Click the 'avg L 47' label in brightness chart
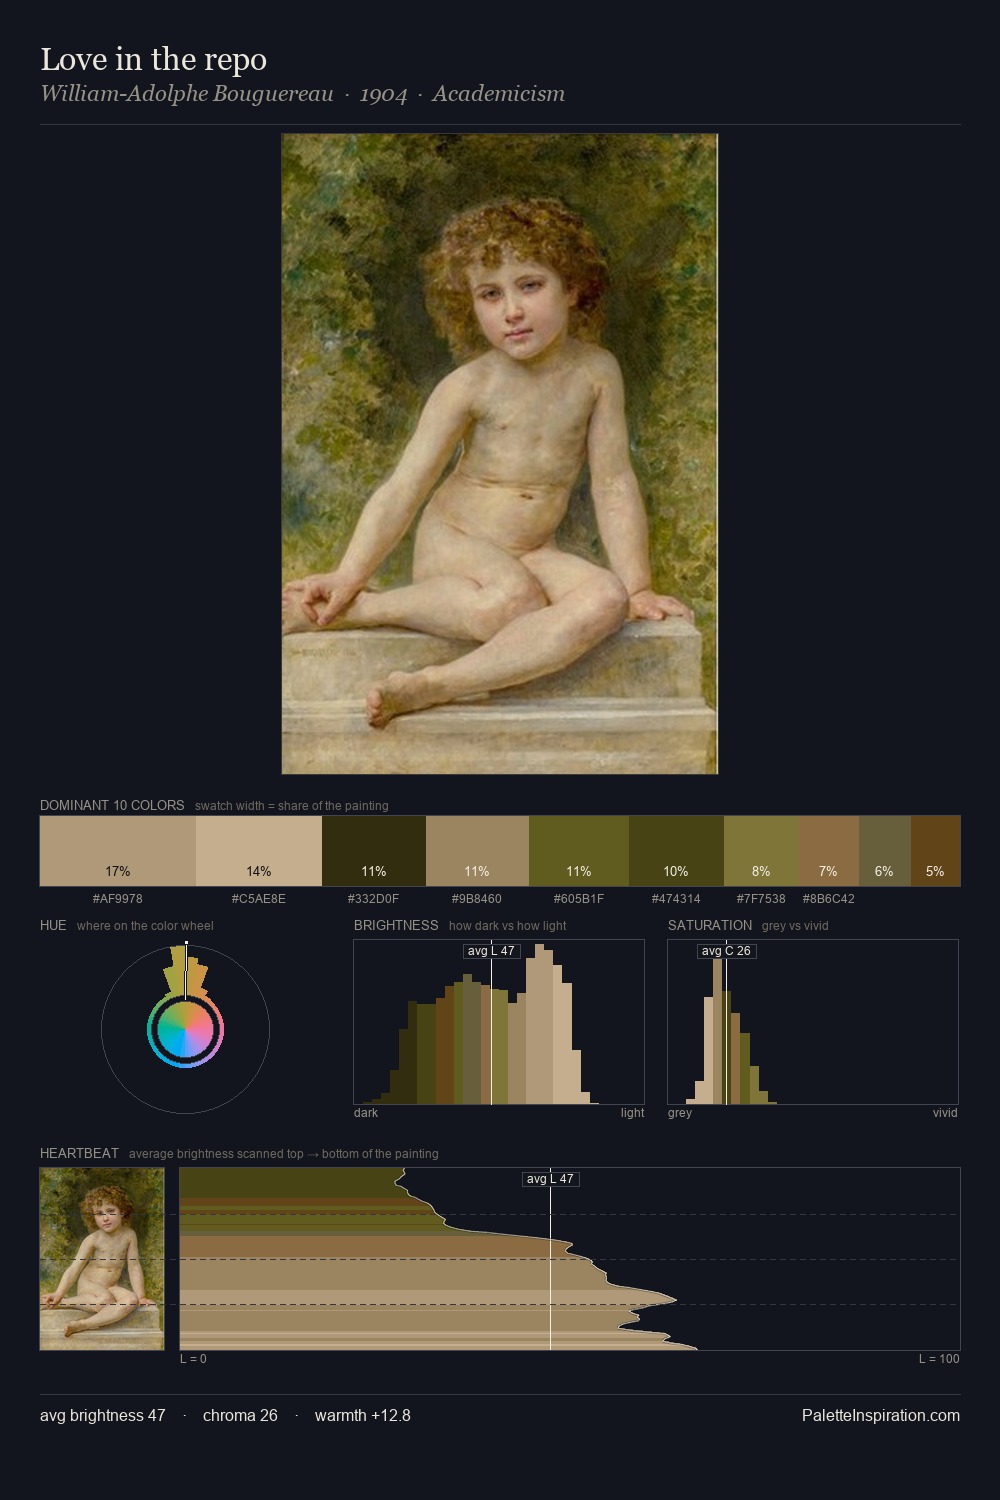Viewport: 1000px width, 1500px height. point(491,951)
